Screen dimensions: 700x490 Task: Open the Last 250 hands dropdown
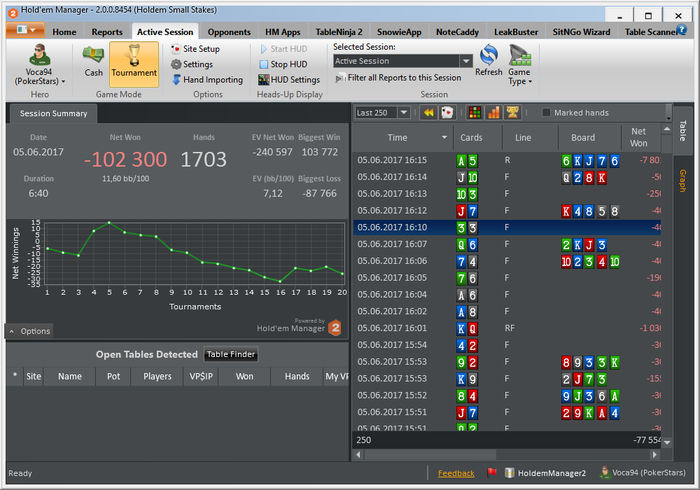pyautogui.click(x=404, y=112)
